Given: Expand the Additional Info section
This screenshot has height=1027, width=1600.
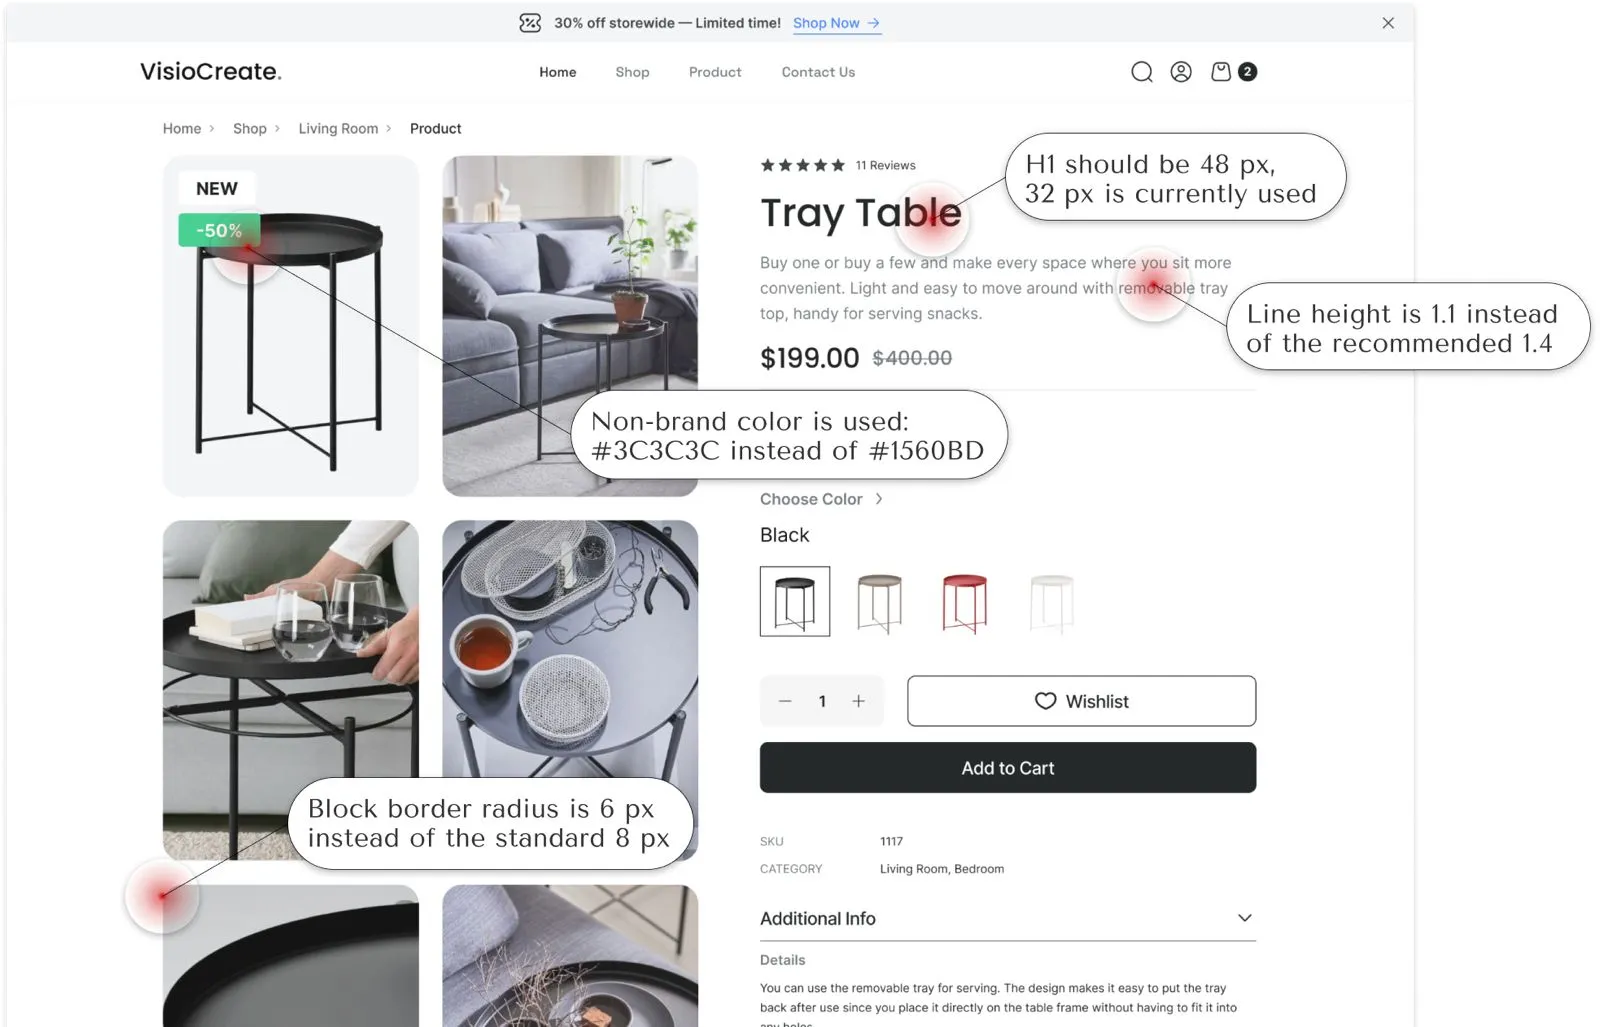Looking at the screenshot, I should [1008, 918].
